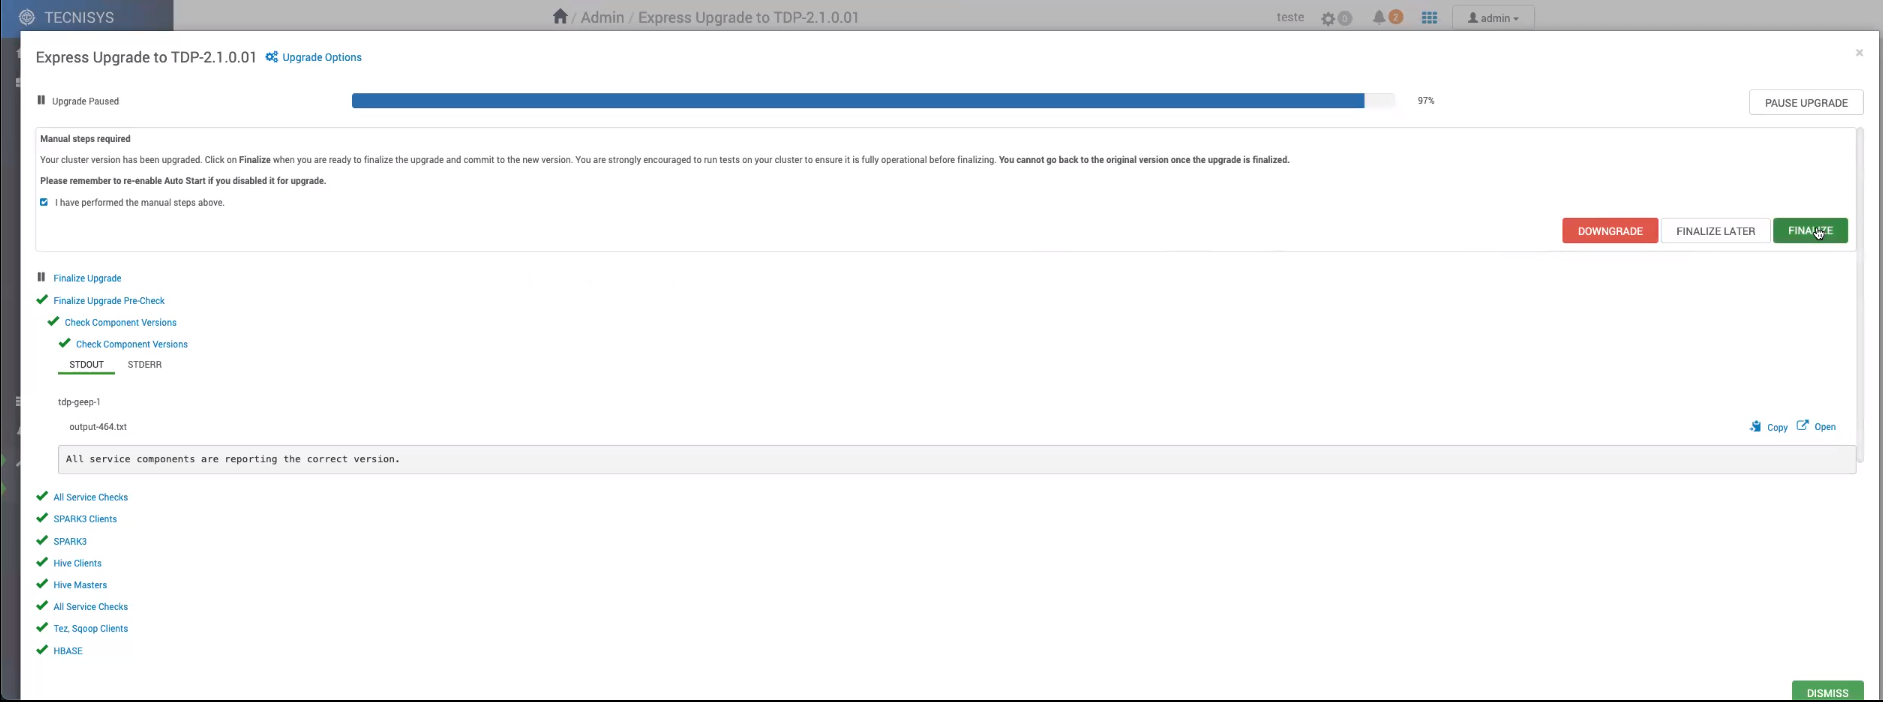Screen dimensions: 1883x702
Task: Expand the Tez, Sqoop Clients group
Action: [91, 629]
